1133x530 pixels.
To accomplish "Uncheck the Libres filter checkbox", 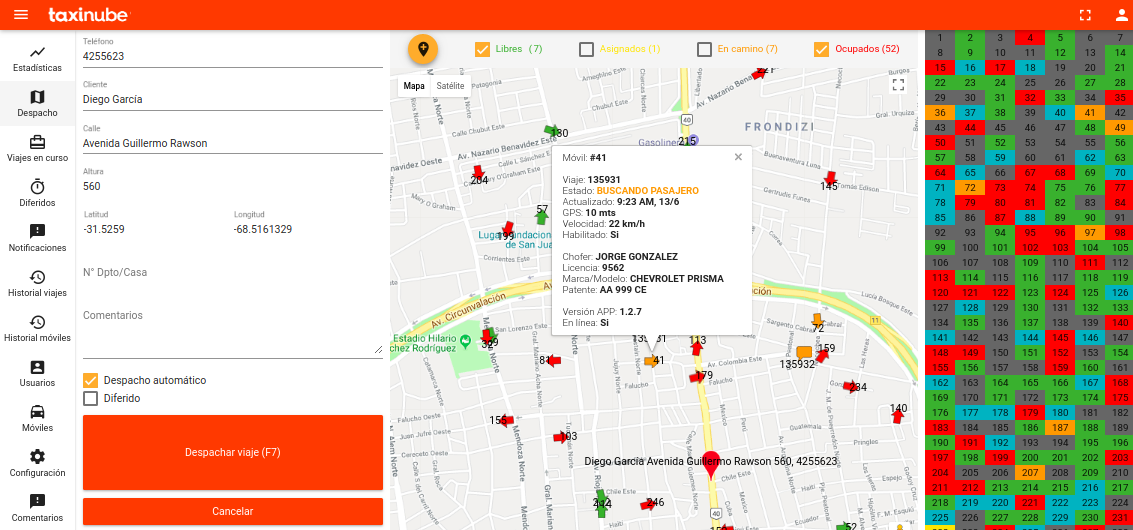I will coord(482,49).
